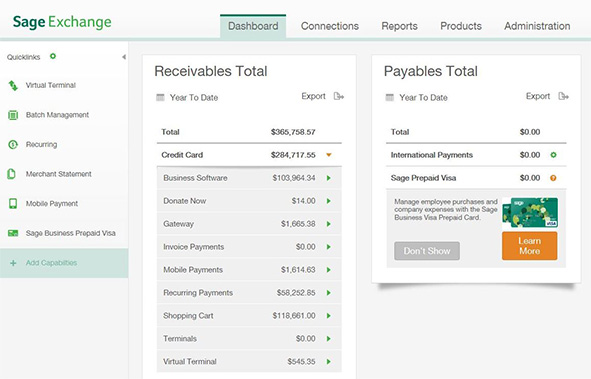Screen dimensions: 591x379
Task: Click green gear beside International Payments
Action: point(553,155)
